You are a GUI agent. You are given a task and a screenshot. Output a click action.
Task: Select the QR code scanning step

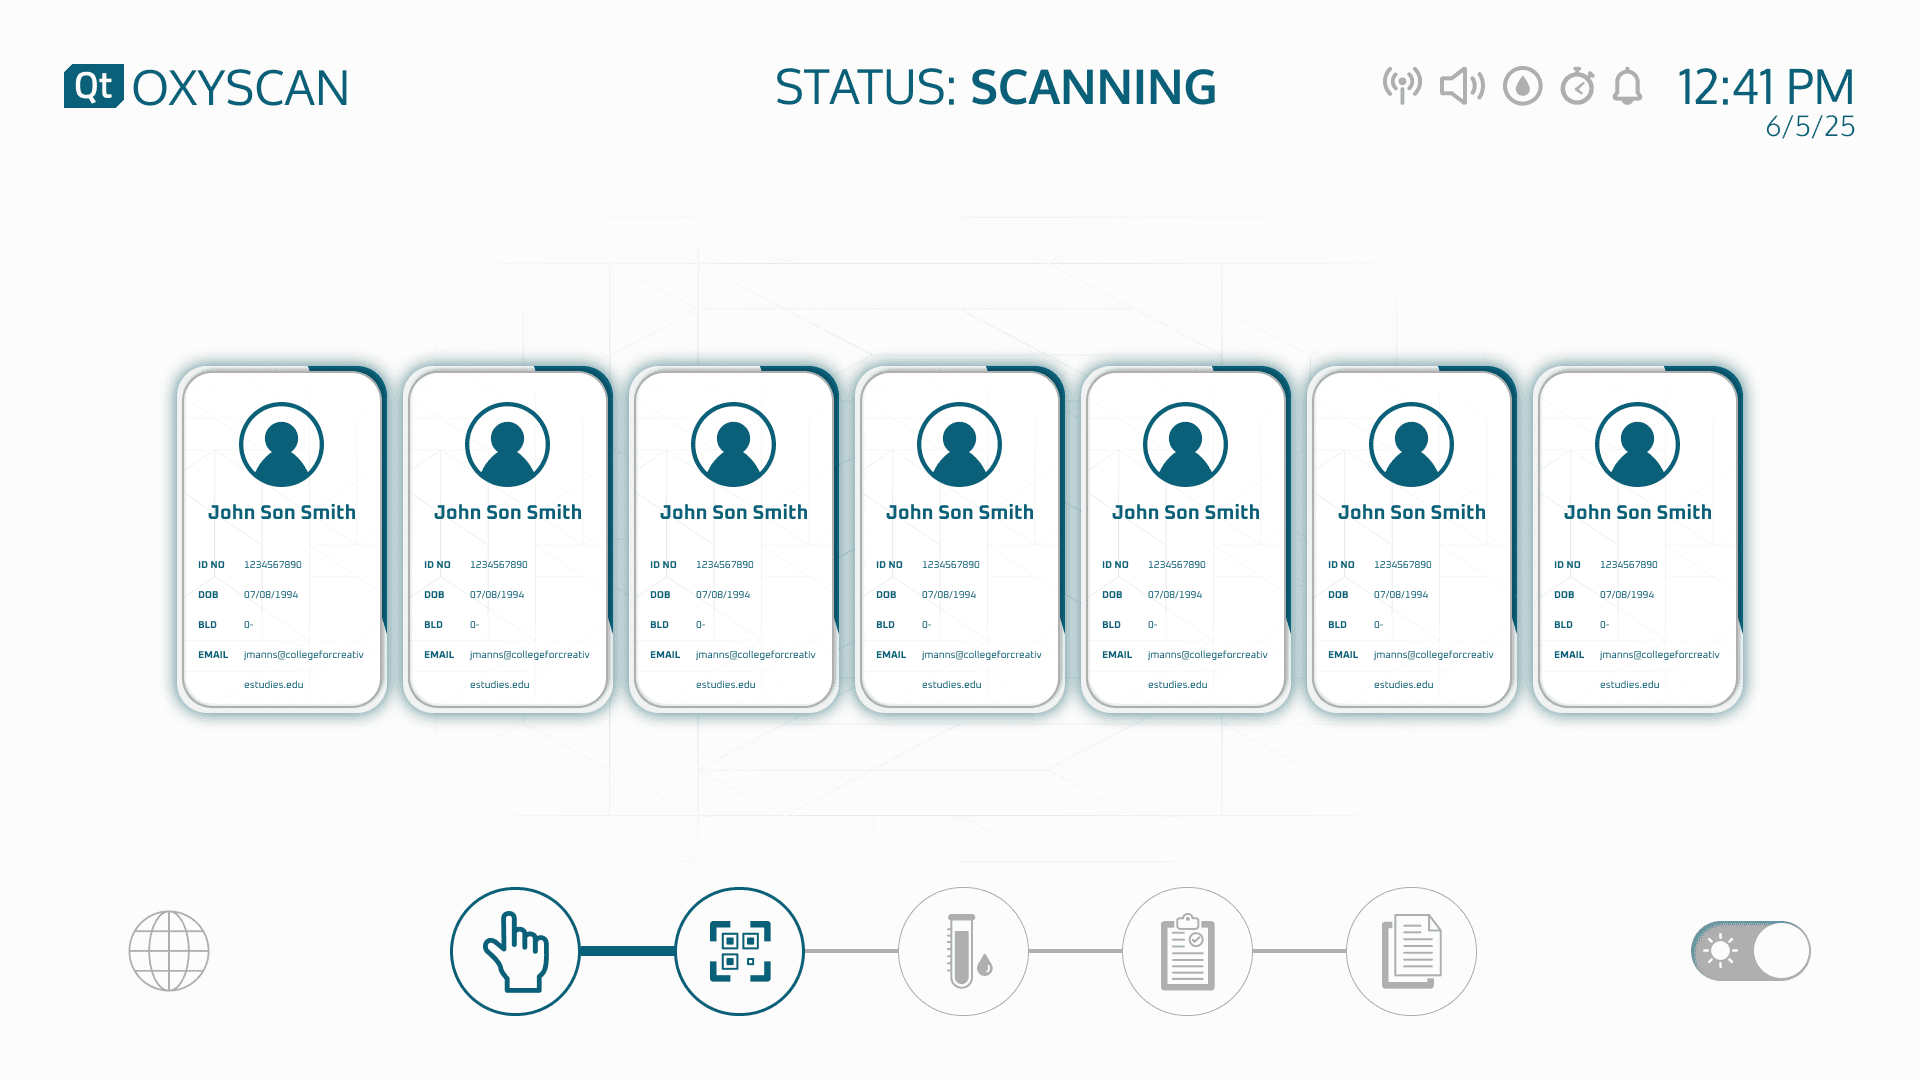pos(740,951)
